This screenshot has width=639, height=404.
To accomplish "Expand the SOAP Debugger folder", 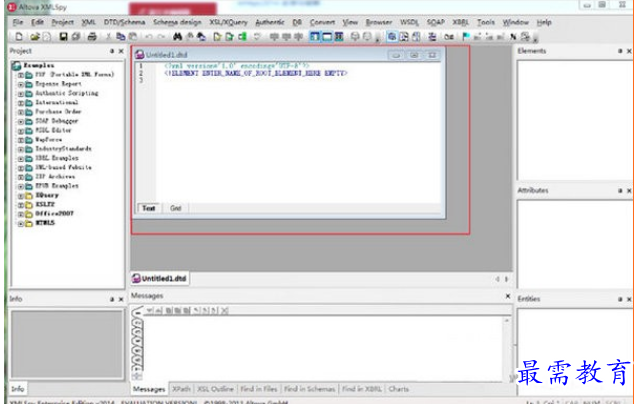I will point(20,121).
